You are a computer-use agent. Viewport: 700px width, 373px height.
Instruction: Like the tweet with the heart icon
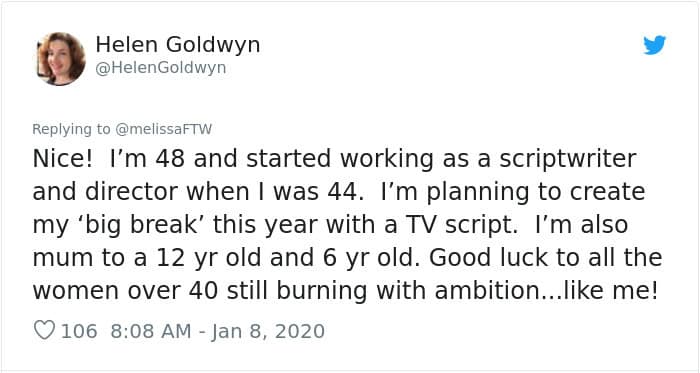[44, 331]
